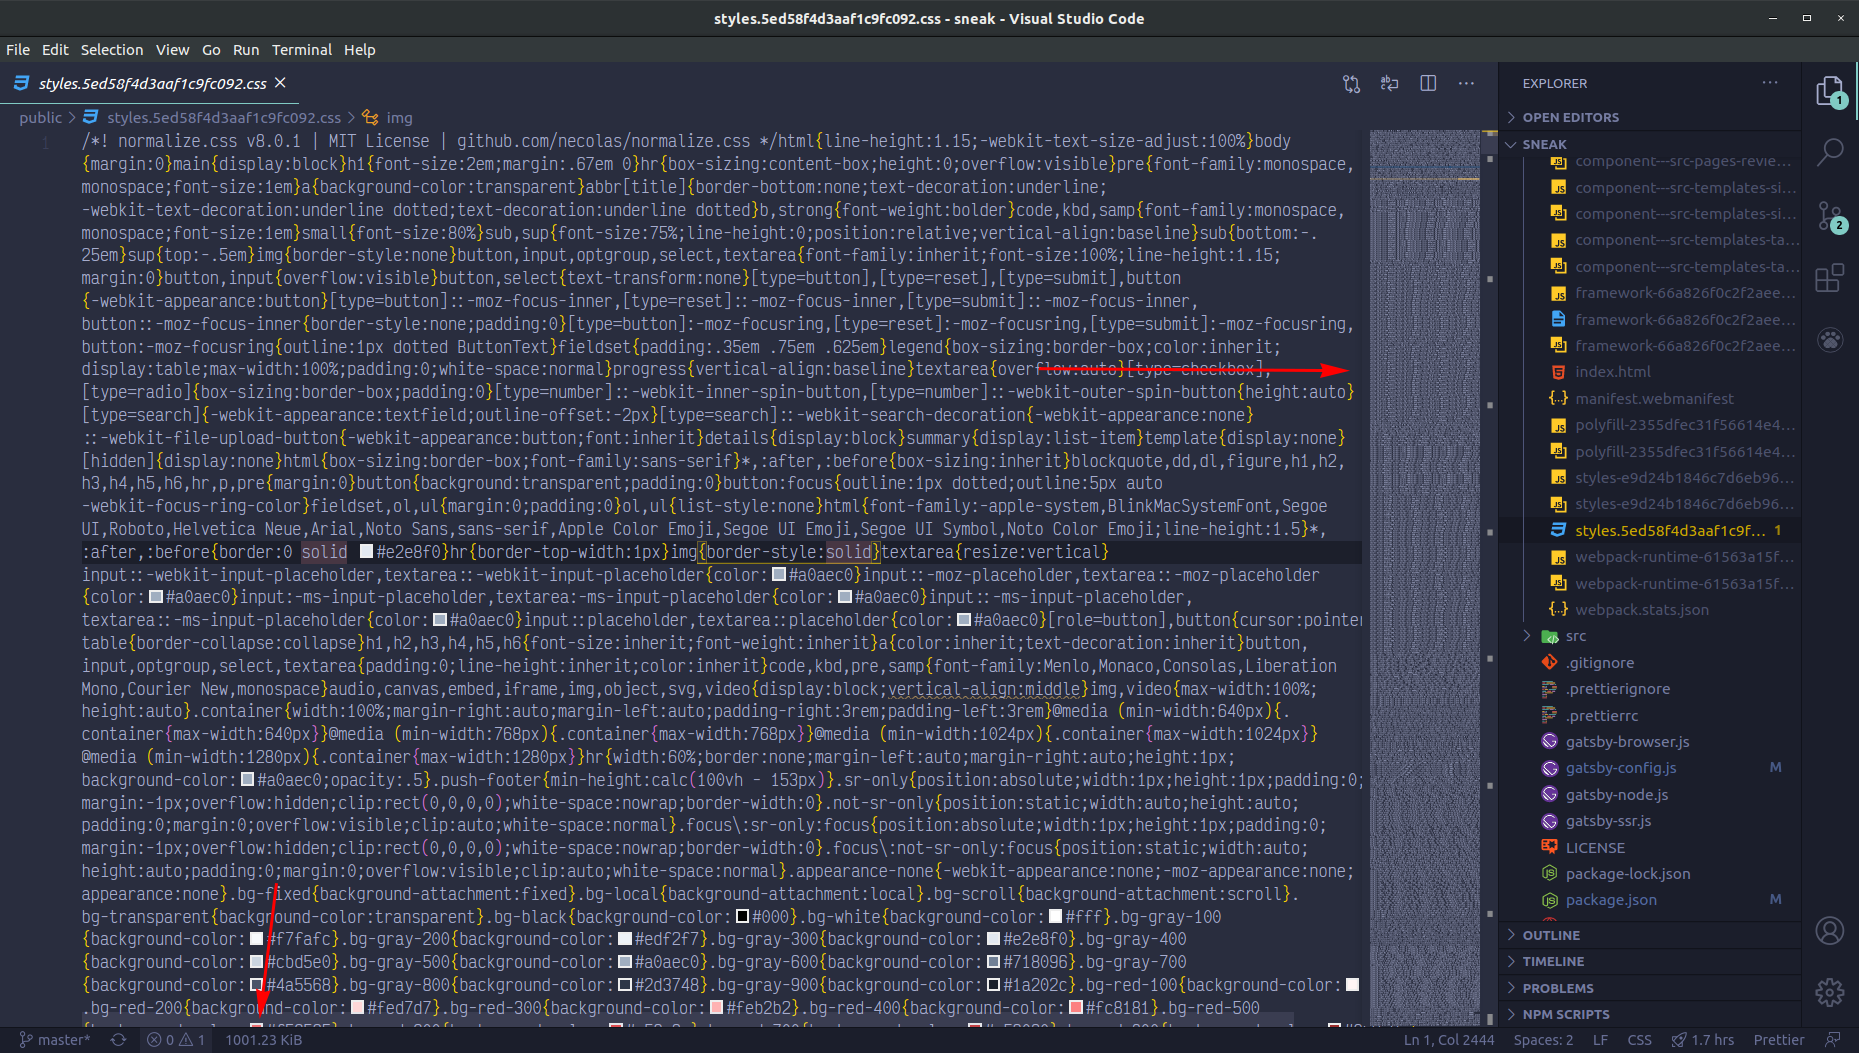This screenshot has width=1859, height=1053.
Task: Click the CSS language mode indicator
Action: tap(1639, 1040)
